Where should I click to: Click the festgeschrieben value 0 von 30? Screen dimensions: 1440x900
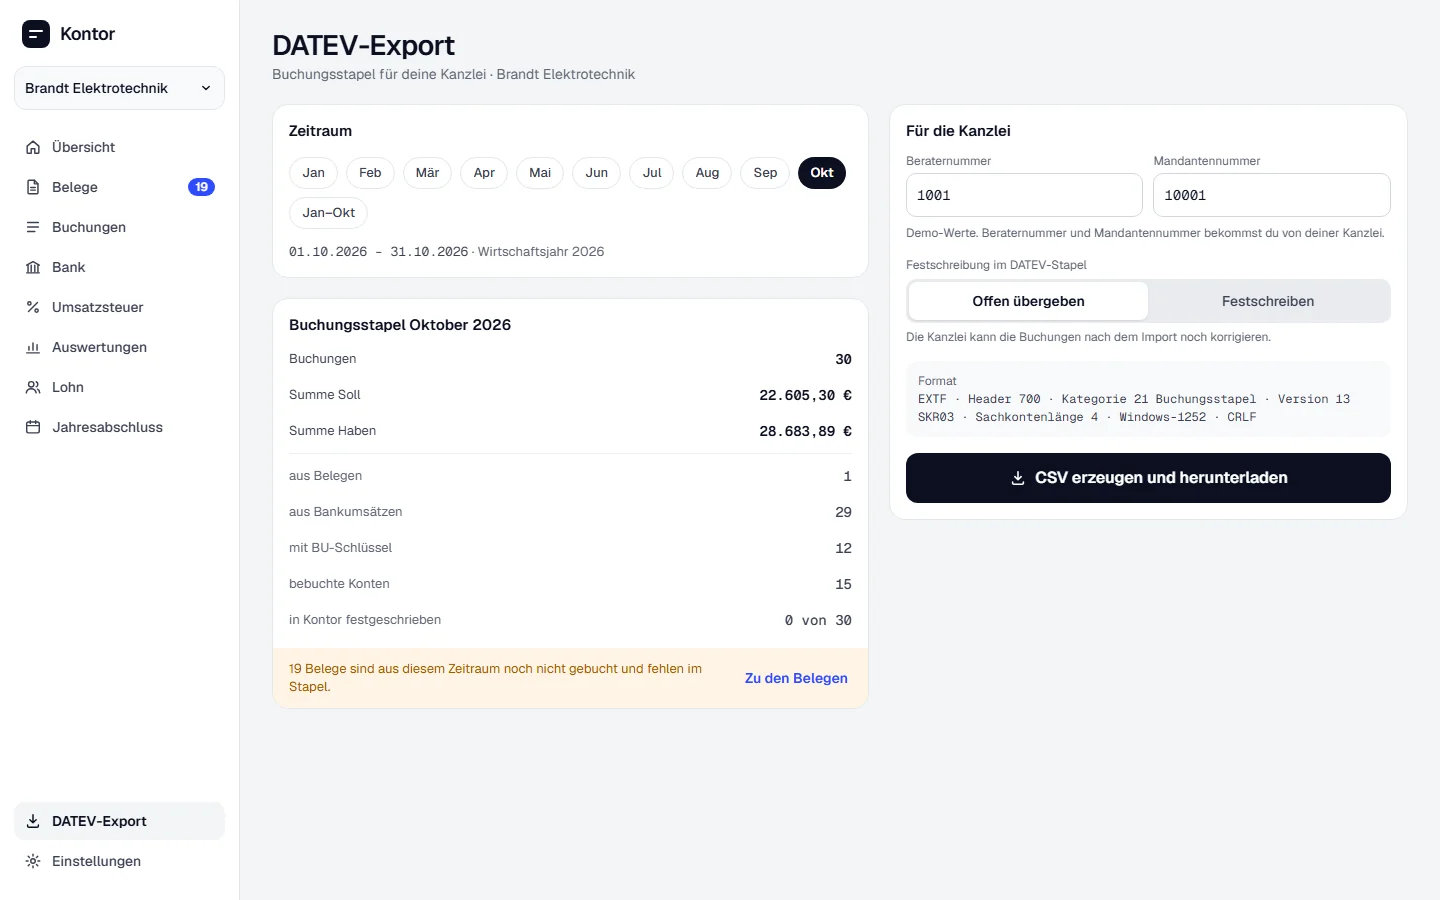tap(818, 620)
